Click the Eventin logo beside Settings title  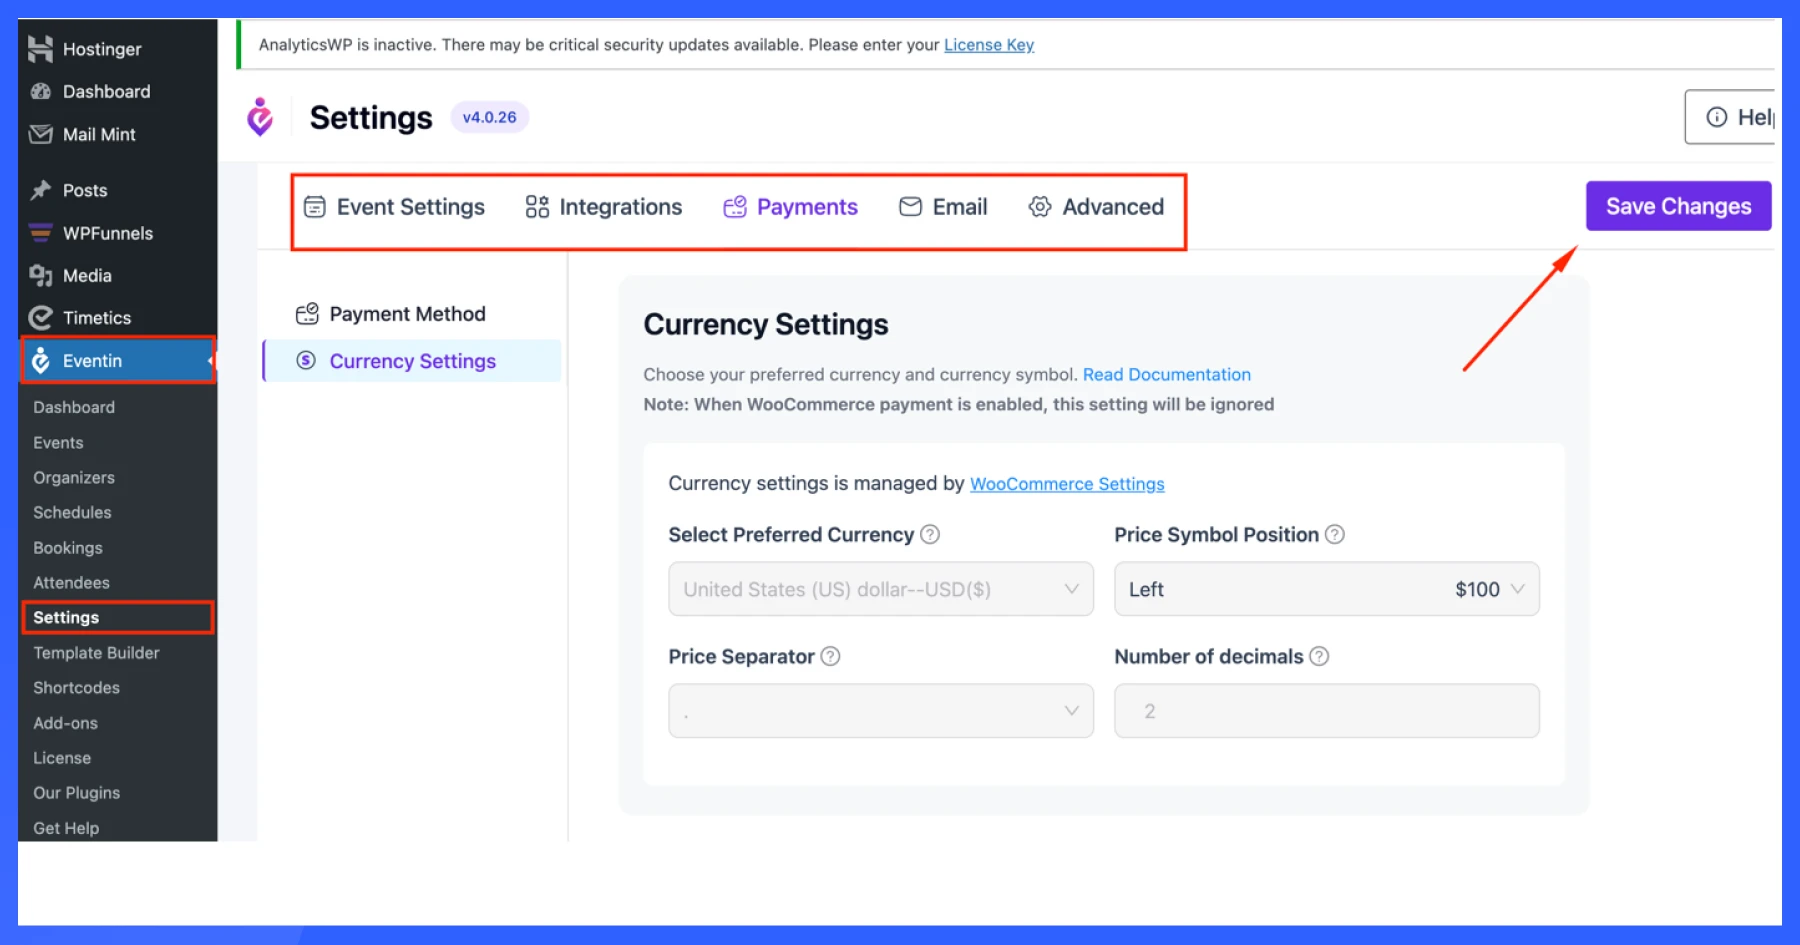tap(260, 117)
